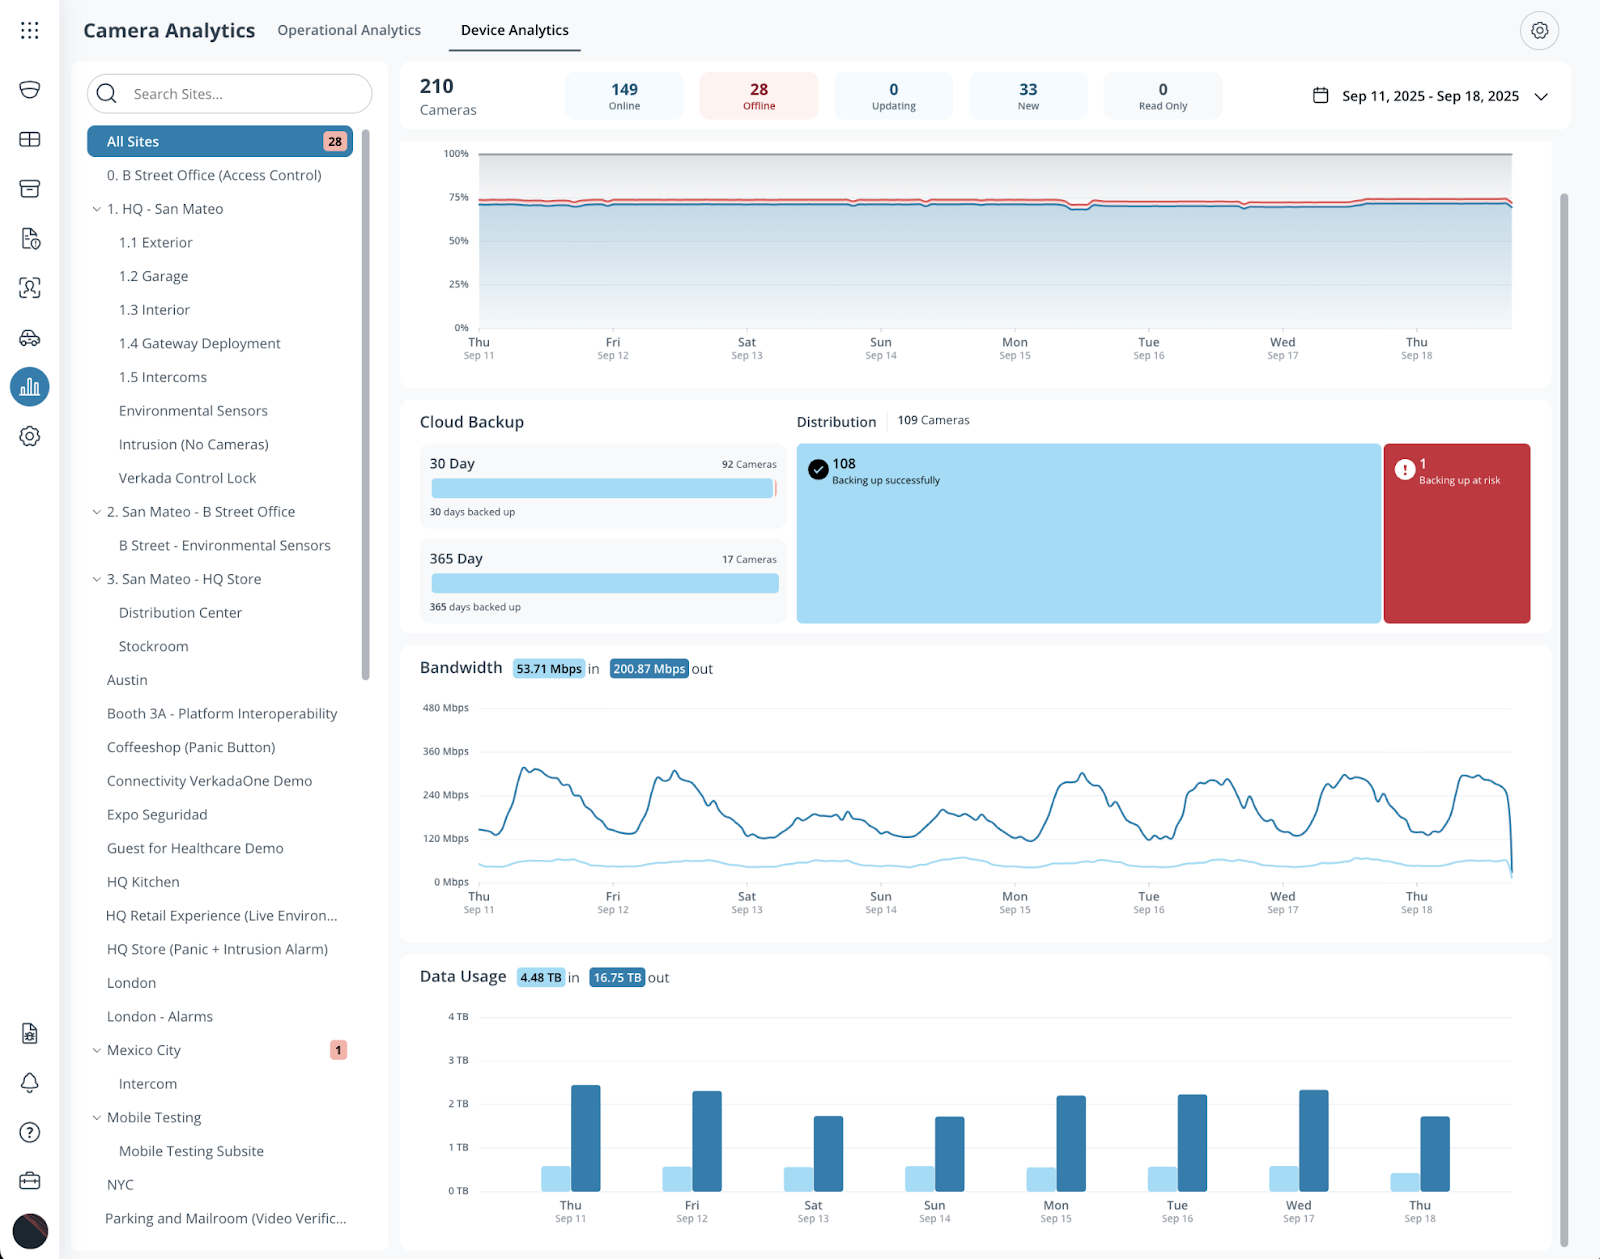The height and width of the screenshot is (1259, 1600).
Task: Click the user profile avatar
Action: pos(30,1231)
